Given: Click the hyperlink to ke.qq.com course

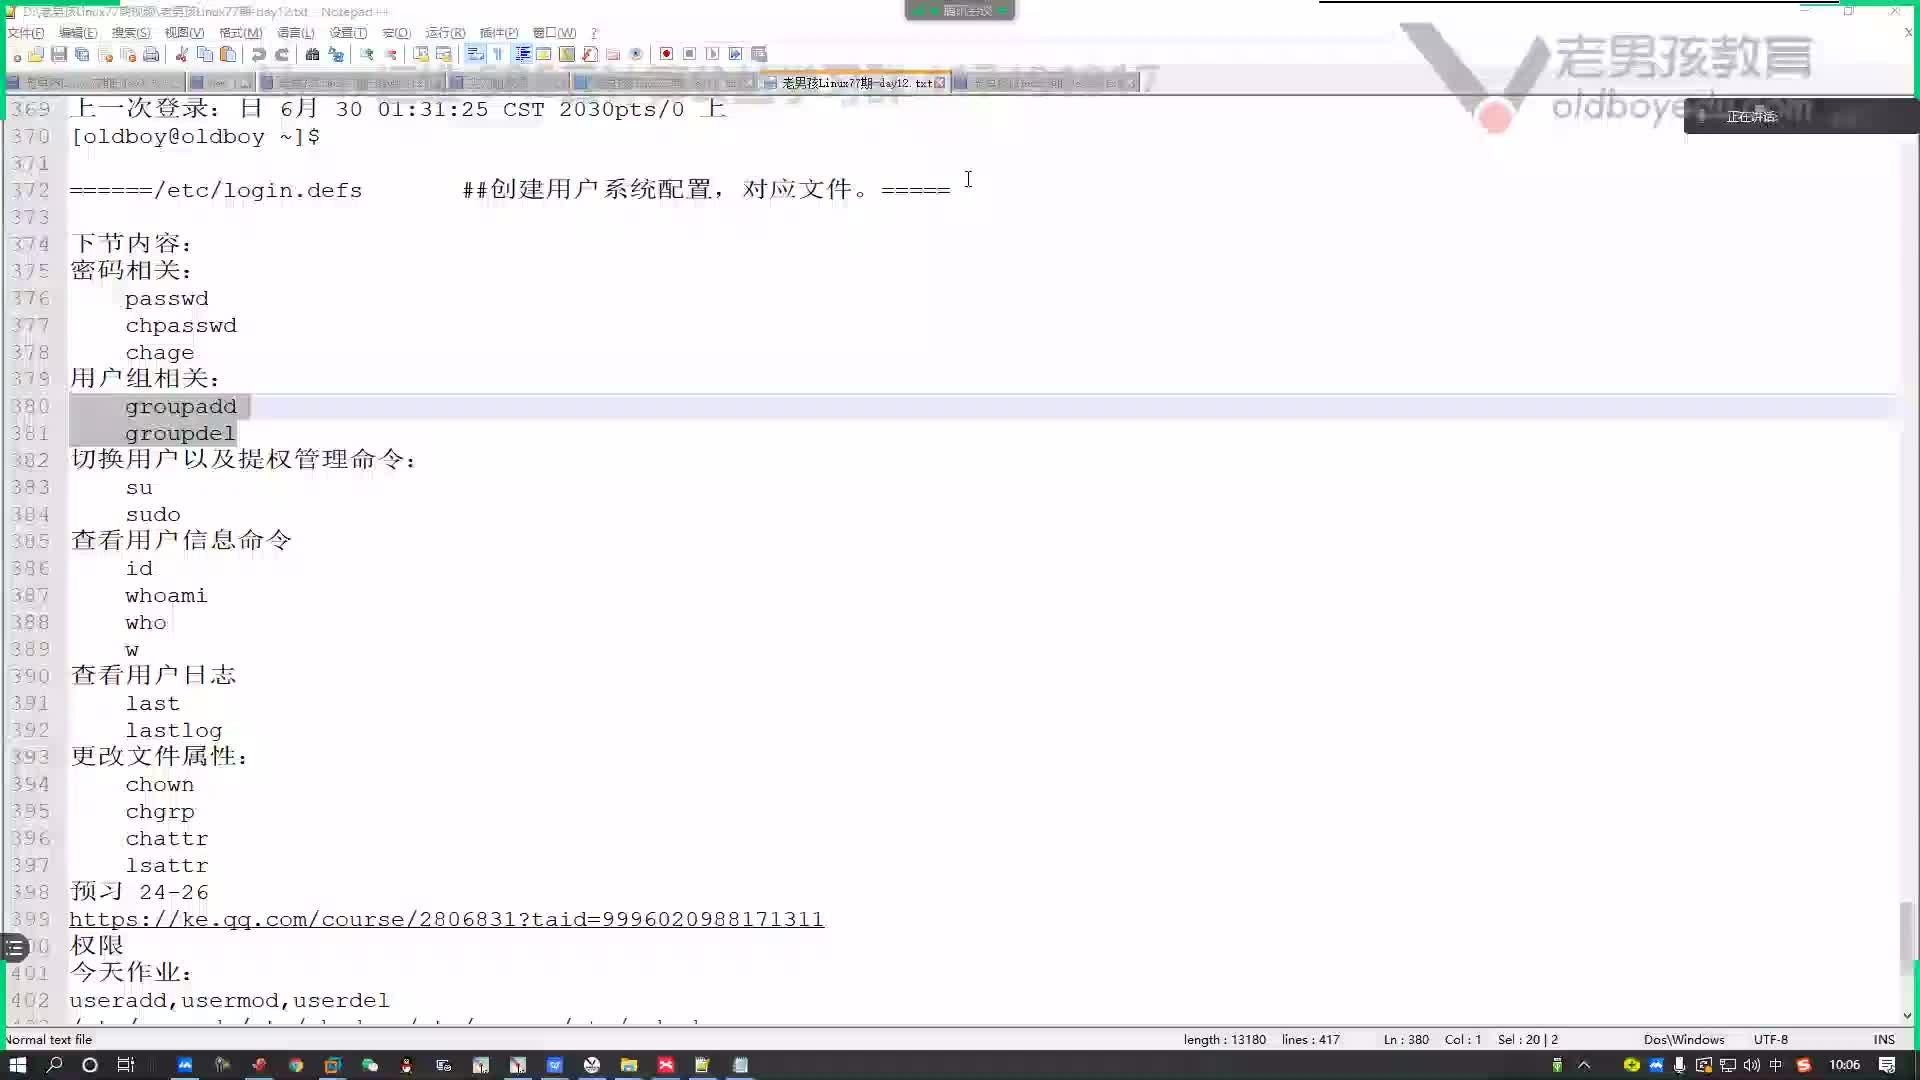Looking at the screenshot, I should tap(446, 919).
